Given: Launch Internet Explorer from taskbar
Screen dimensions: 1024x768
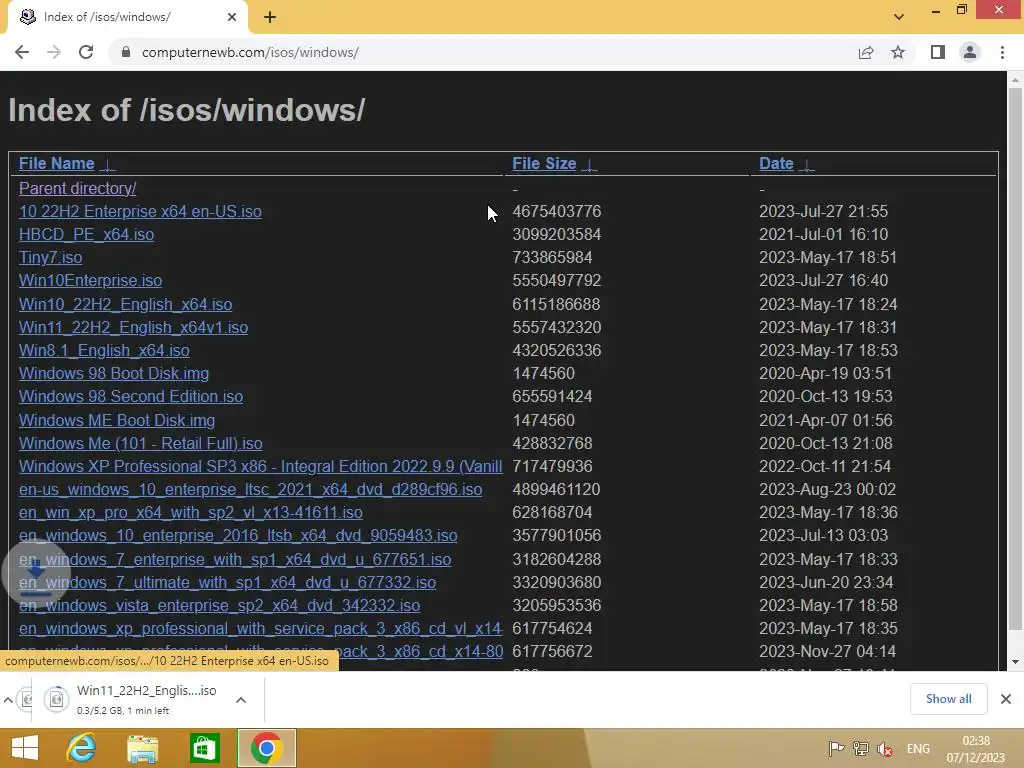Looking at the screenshot, I should coord(81,748).
